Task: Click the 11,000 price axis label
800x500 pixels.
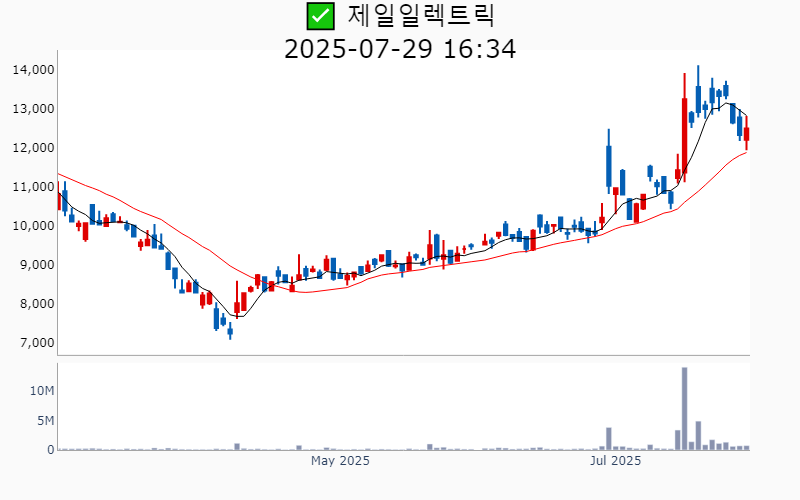Action: click(33, 187)
